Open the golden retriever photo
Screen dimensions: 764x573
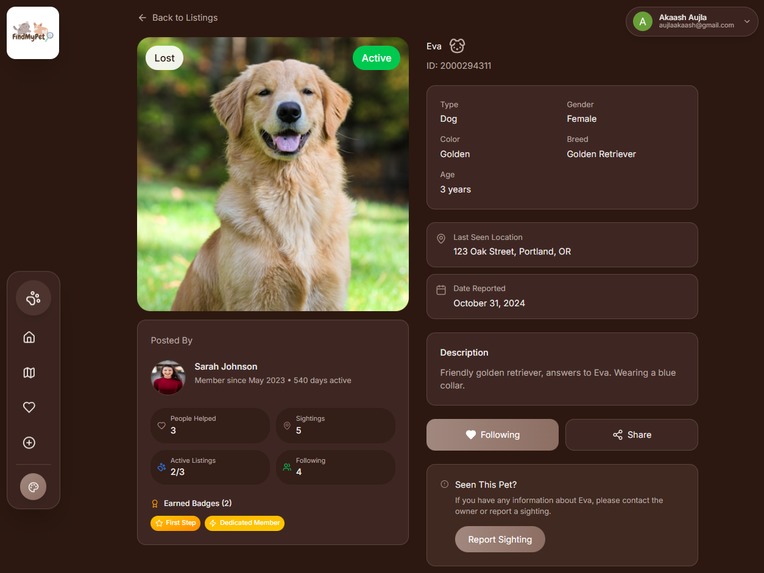(x=273, y=174)
